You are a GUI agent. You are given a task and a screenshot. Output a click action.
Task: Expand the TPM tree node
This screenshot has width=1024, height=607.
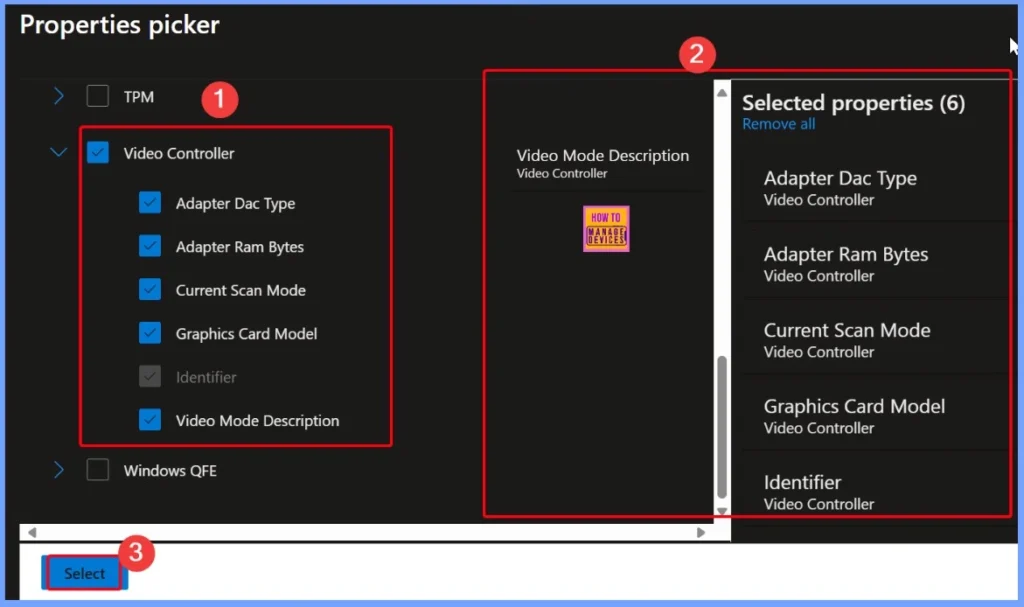click(59, 97)
